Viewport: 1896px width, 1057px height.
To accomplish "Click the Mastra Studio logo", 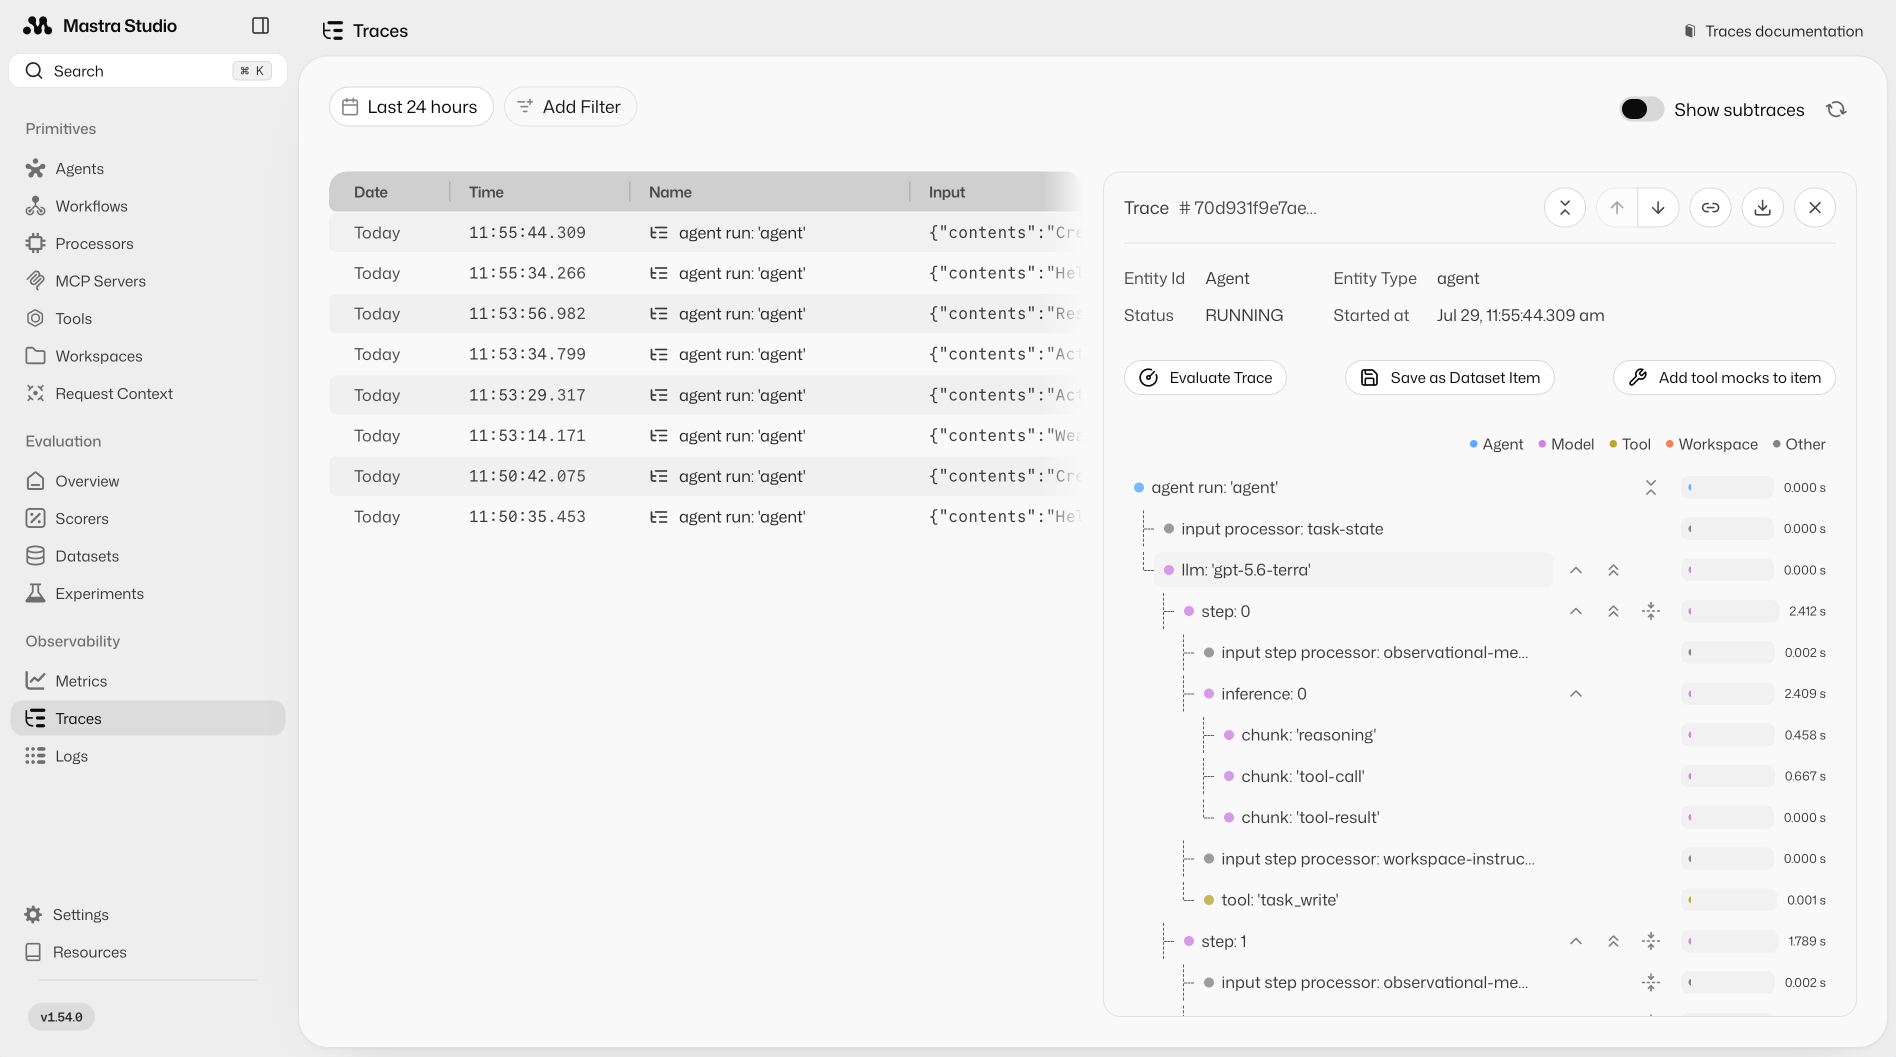I will tap(38, 26).
